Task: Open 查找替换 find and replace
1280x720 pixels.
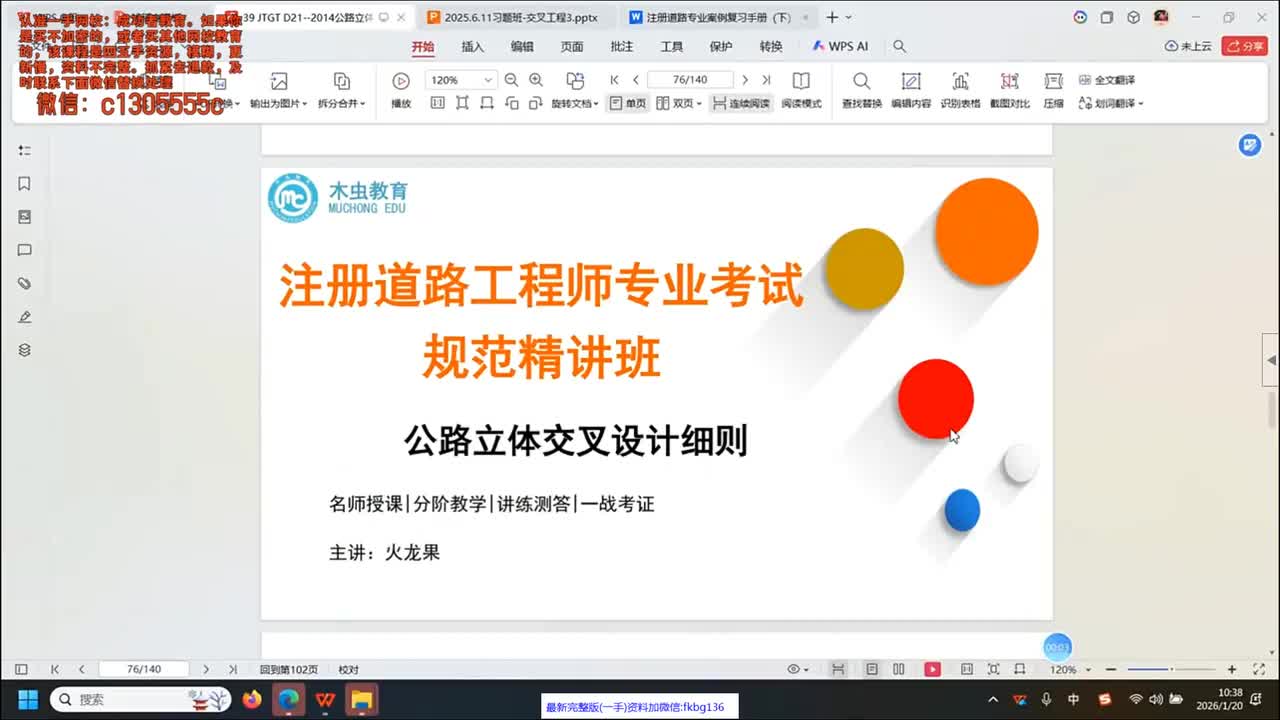Action: click(x=861, y=90)
